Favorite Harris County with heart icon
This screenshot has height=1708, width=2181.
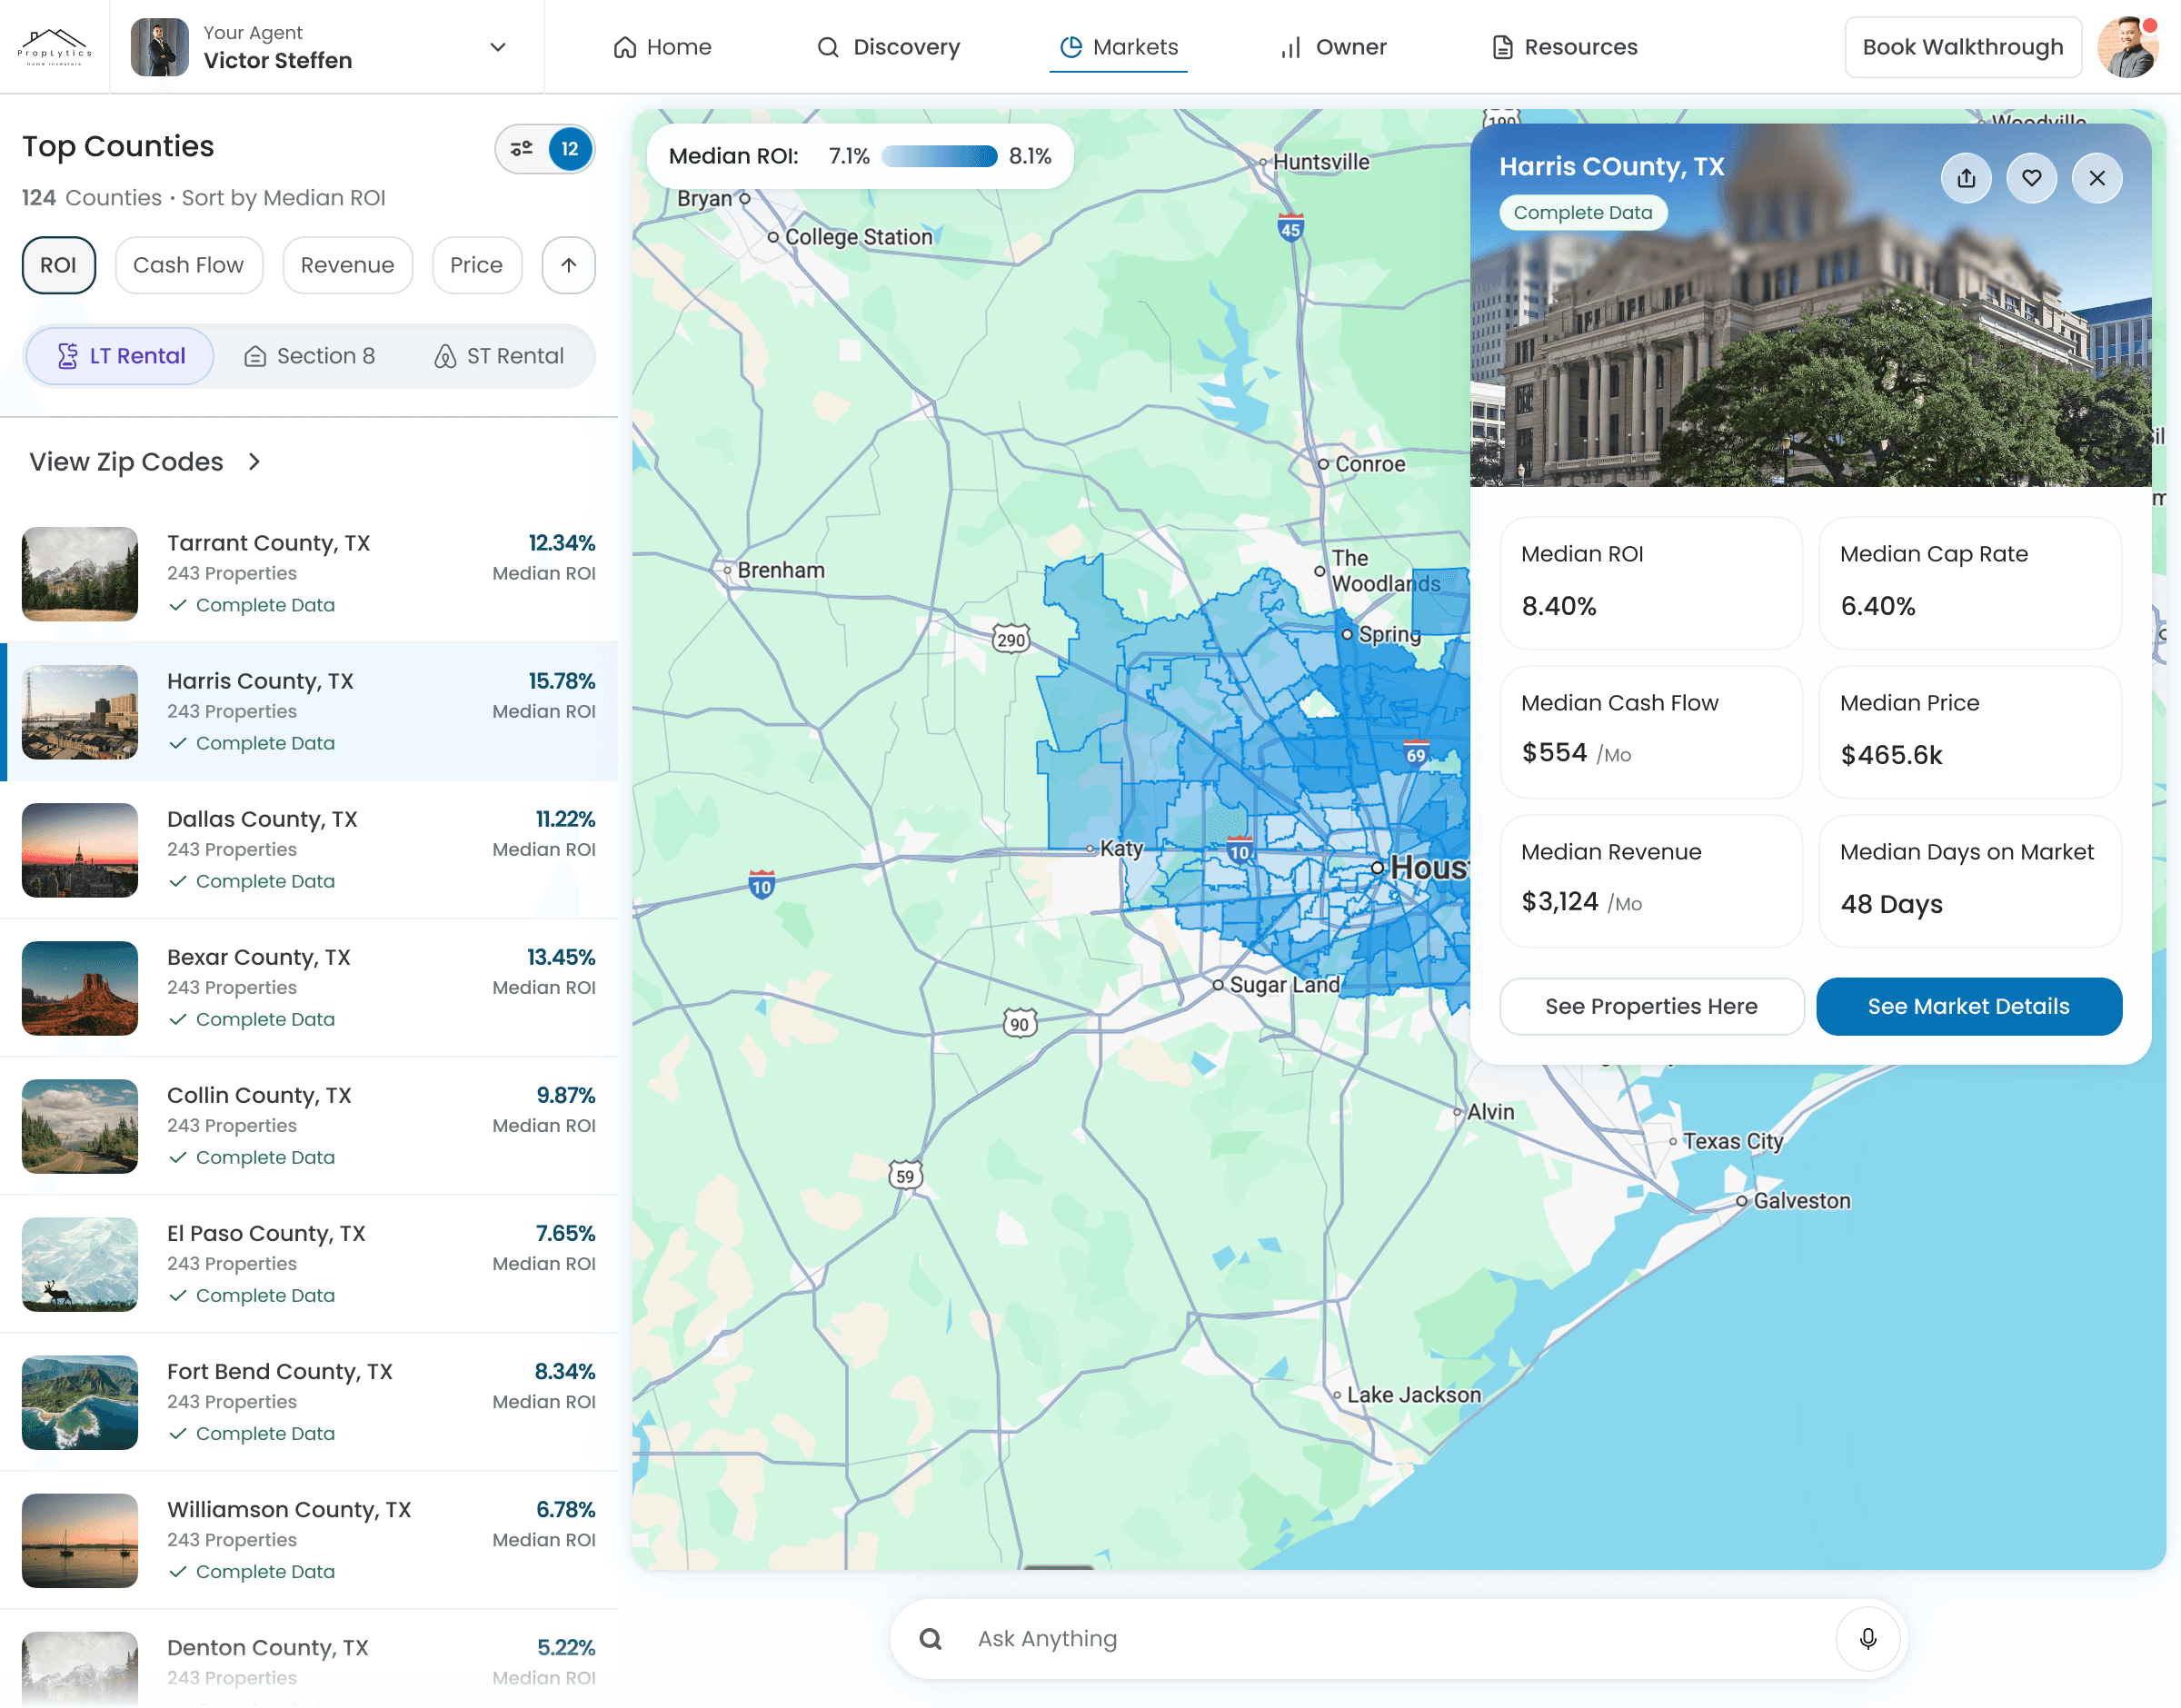pos(2031,178)
